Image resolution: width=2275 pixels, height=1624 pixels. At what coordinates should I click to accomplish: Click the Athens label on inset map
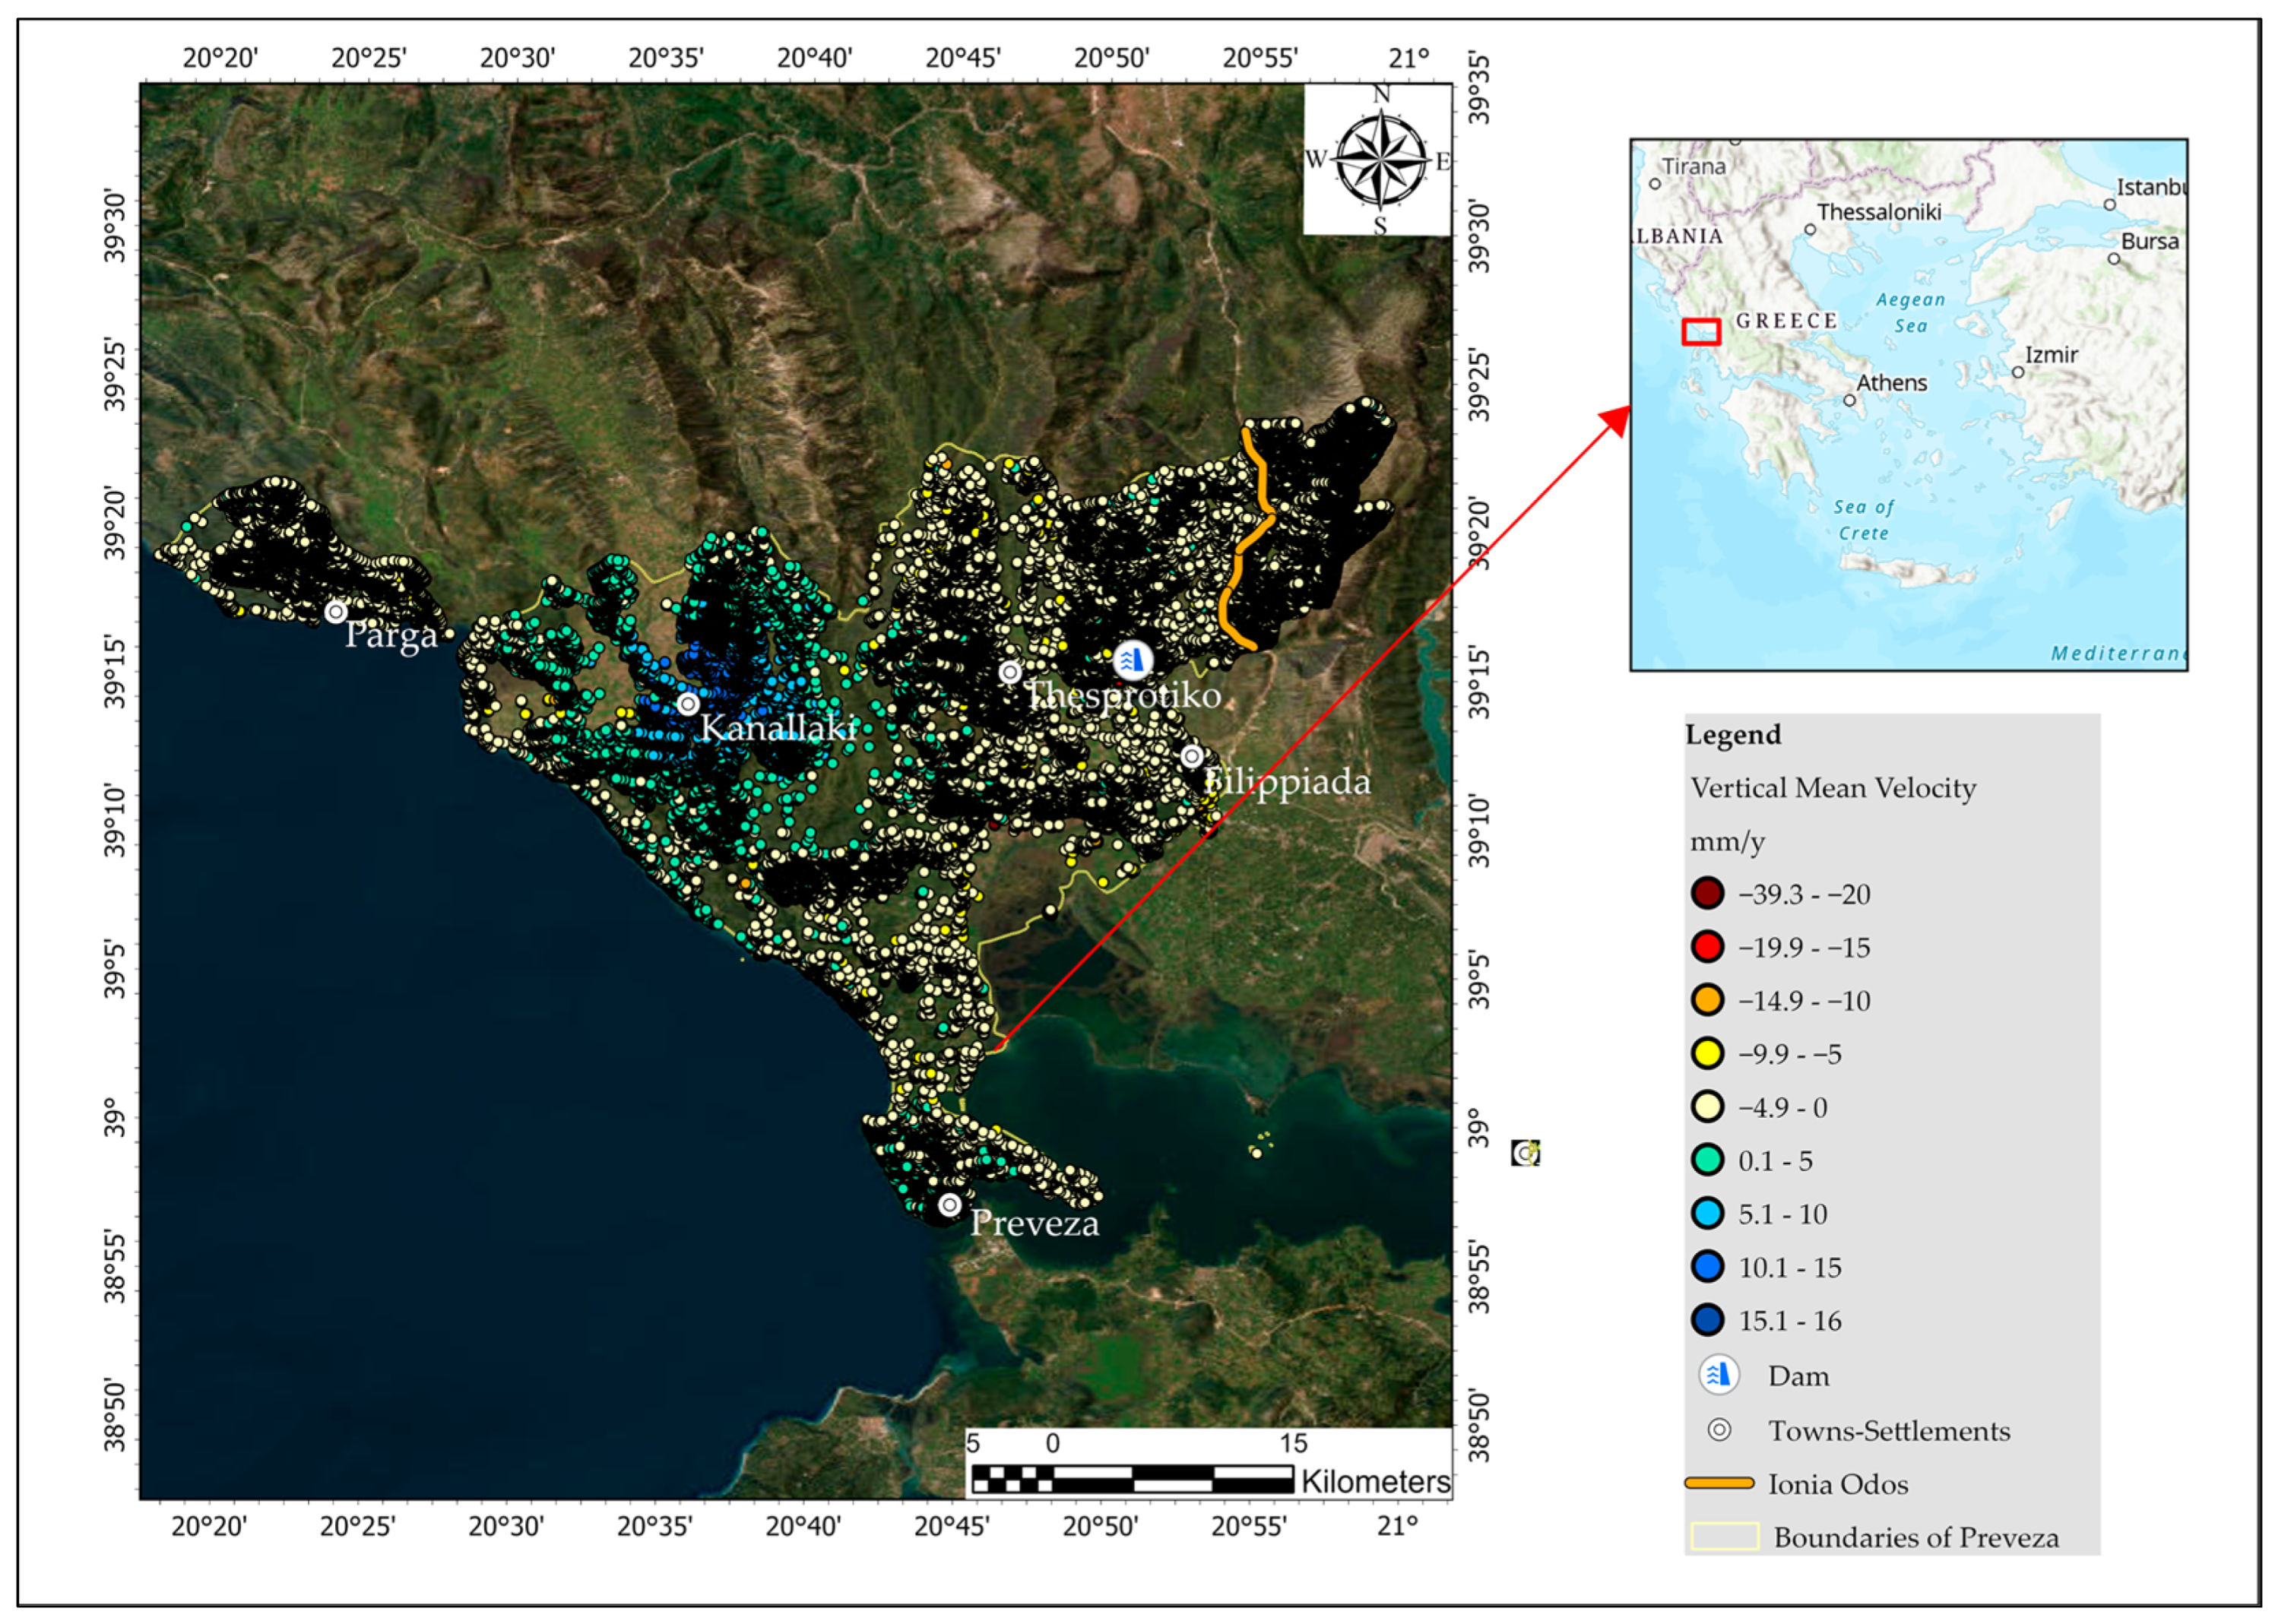pyautogui.click(x=1891, y=383)
